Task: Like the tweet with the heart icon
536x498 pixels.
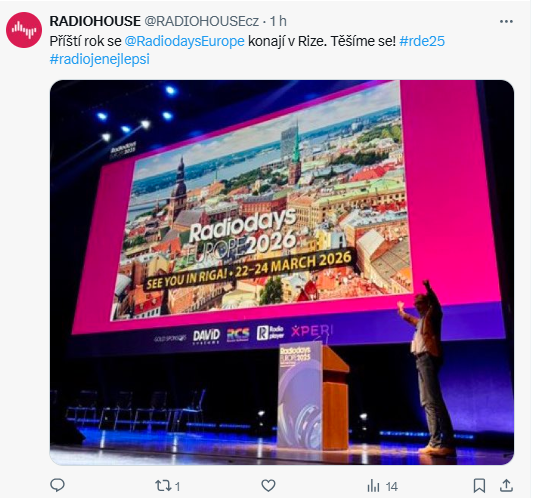Action: tap(268, 485)
